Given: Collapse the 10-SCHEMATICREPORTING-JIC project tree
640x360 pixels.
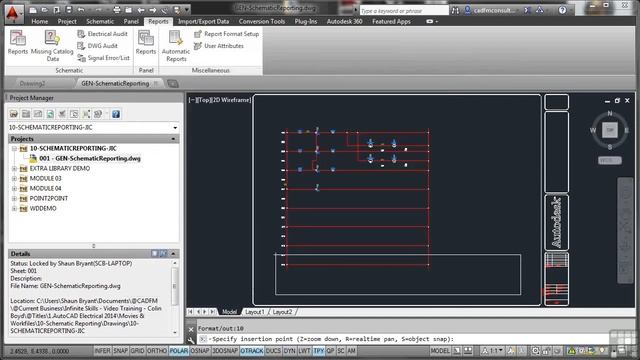Looking at the screenshot, I should [14, 149].
